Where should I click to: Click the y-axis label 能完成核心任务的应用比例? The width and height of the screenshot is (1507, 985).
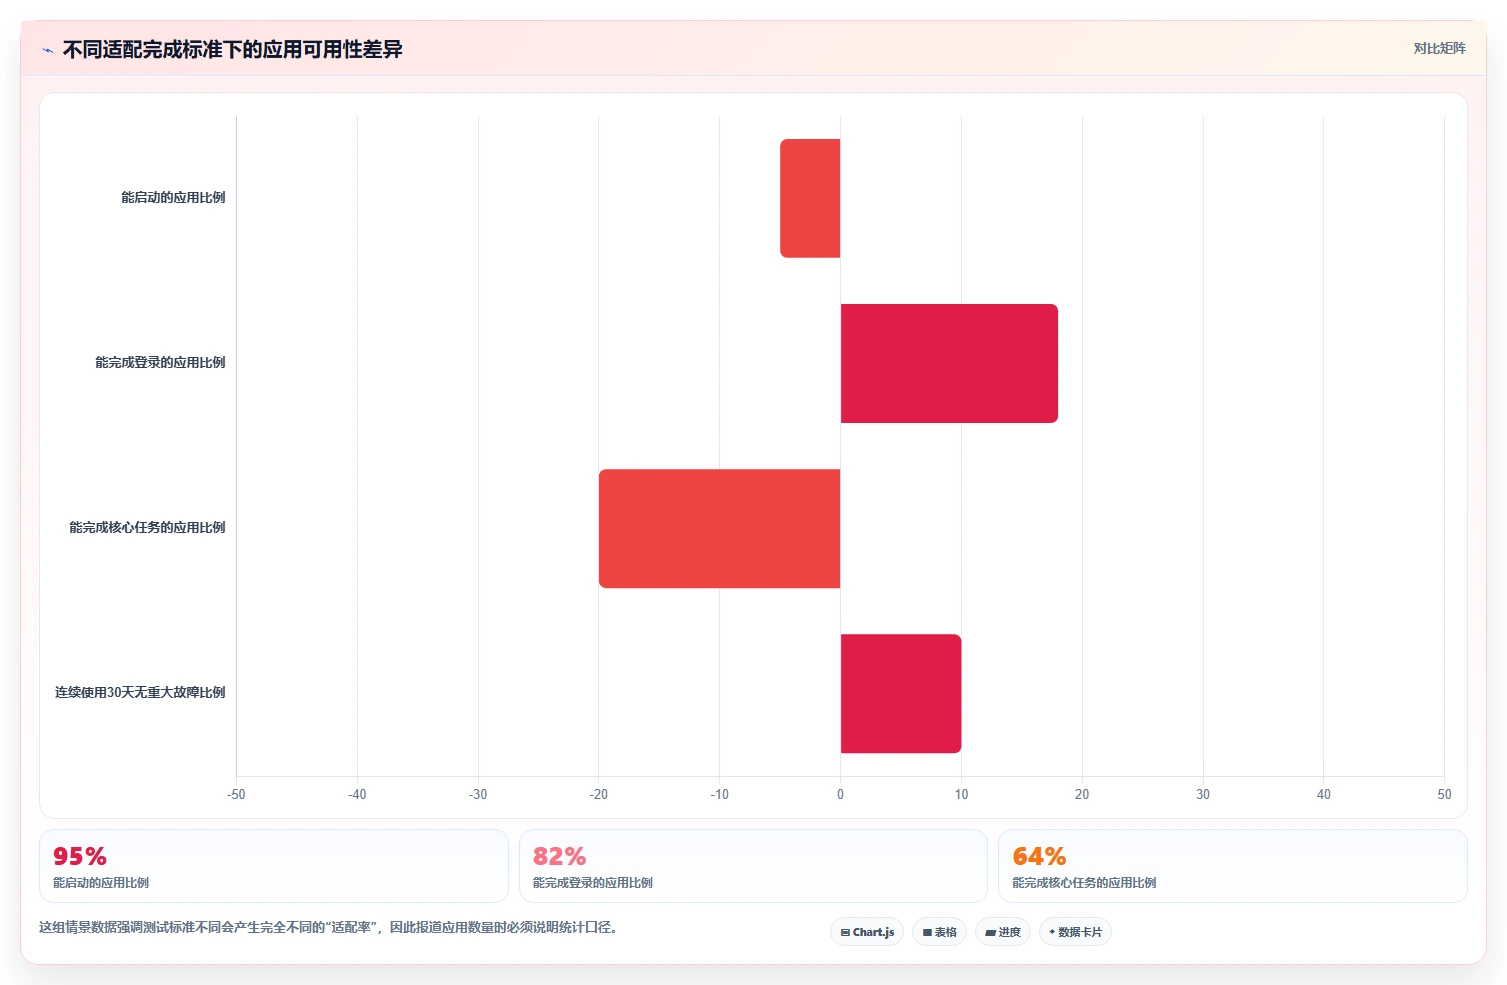click(147, 528)
